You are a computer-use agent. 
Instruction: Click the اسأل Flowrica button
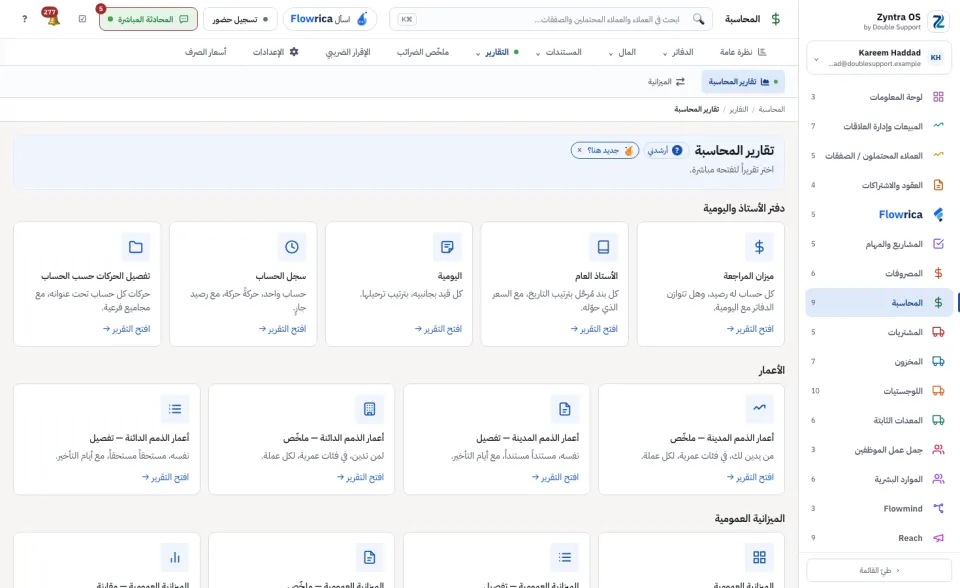pos(329,19)
